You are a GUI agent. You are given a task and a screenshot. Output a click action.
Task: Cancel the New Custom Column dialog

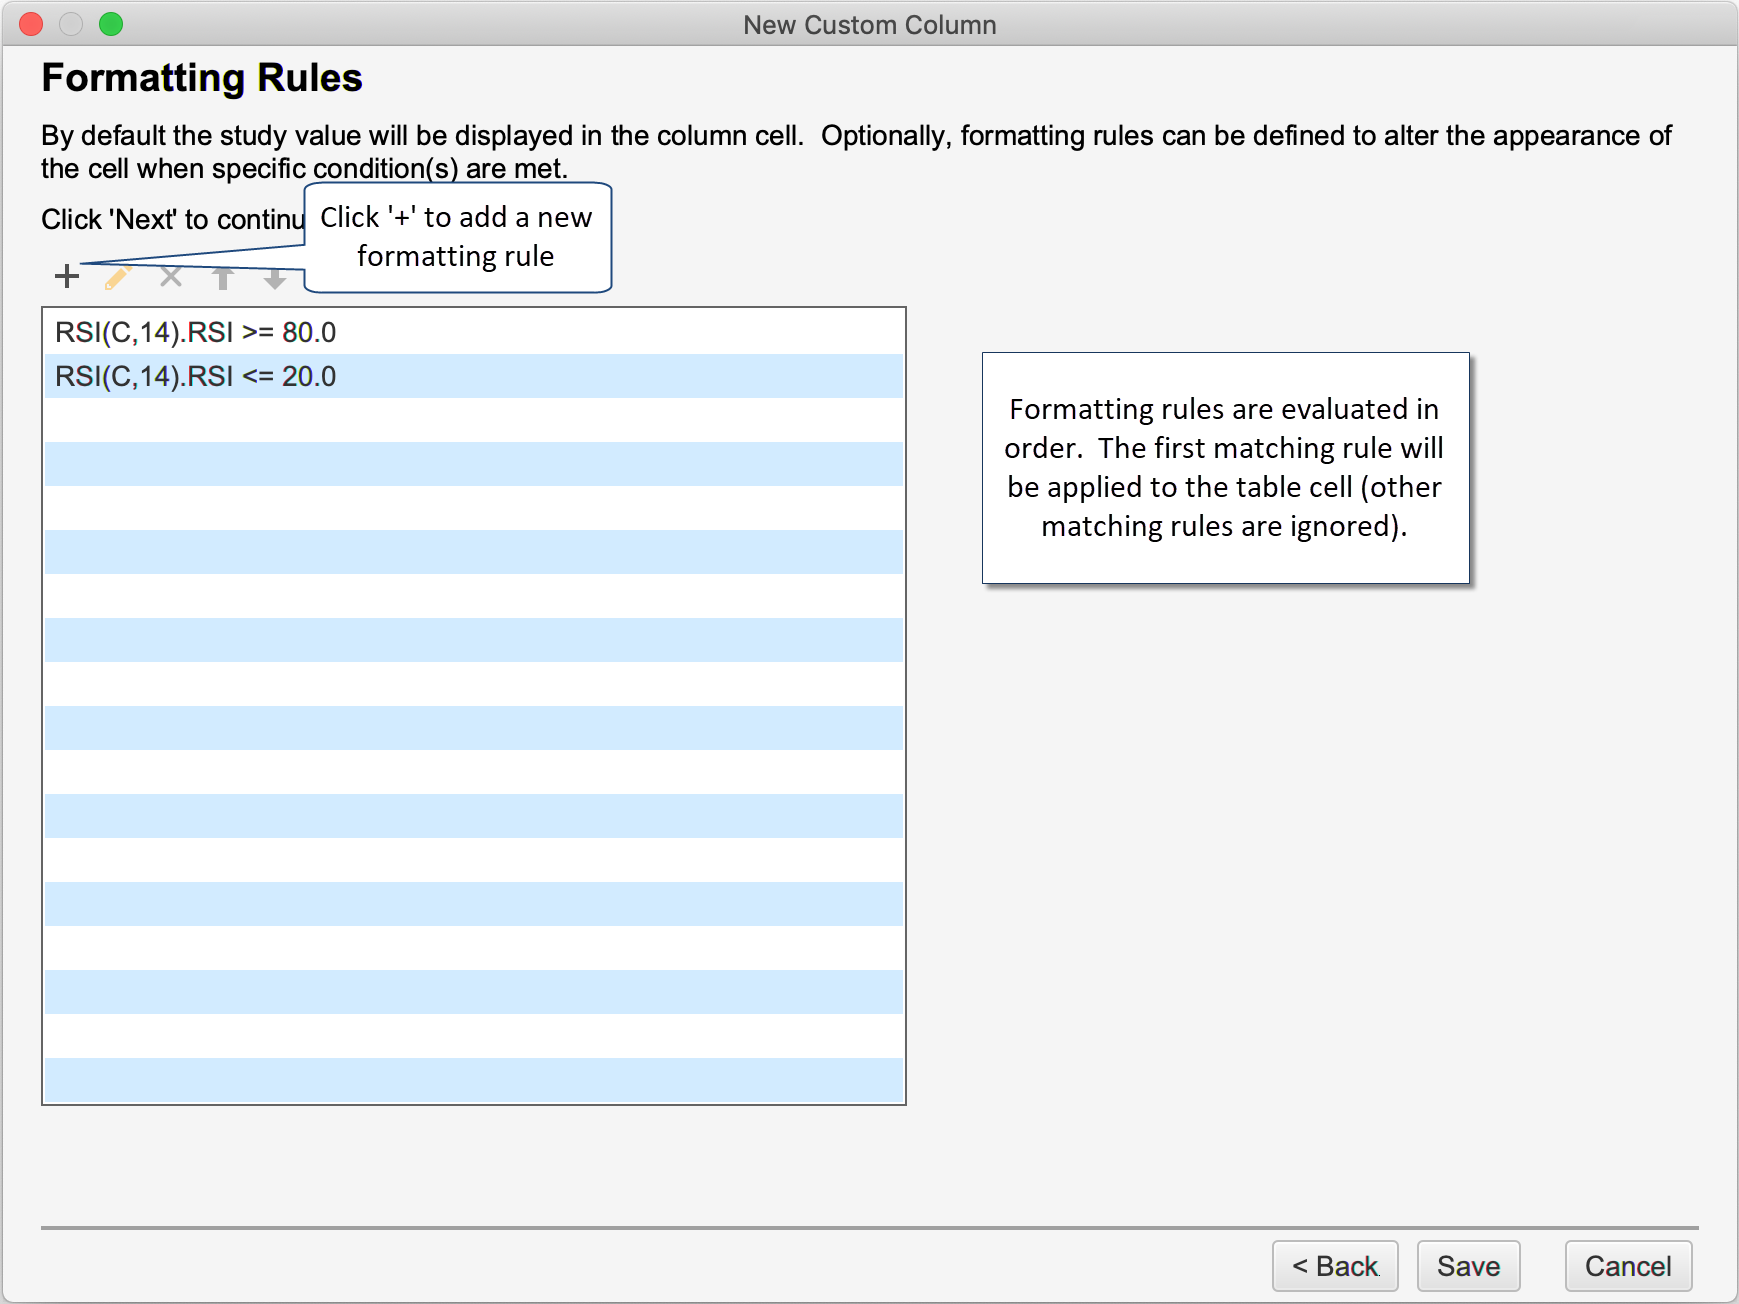click(1627, 1266)
